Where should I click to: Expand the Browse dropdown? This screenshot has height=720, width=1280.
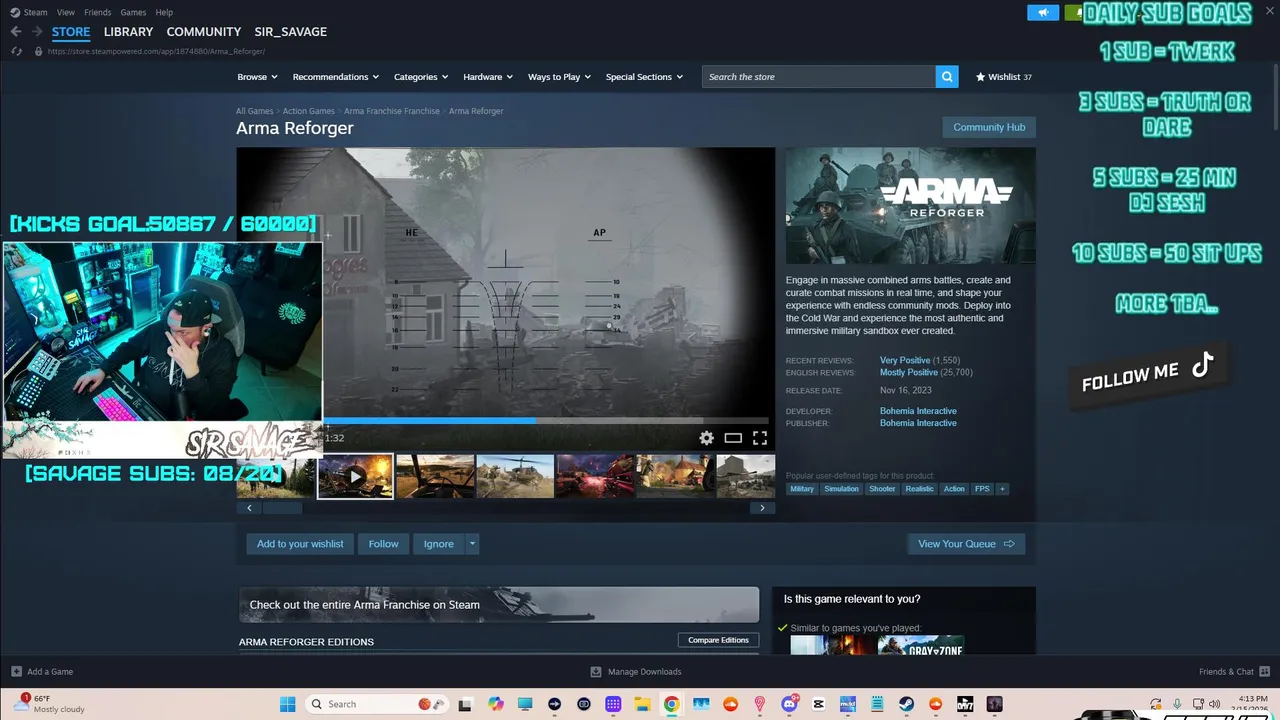258,77
